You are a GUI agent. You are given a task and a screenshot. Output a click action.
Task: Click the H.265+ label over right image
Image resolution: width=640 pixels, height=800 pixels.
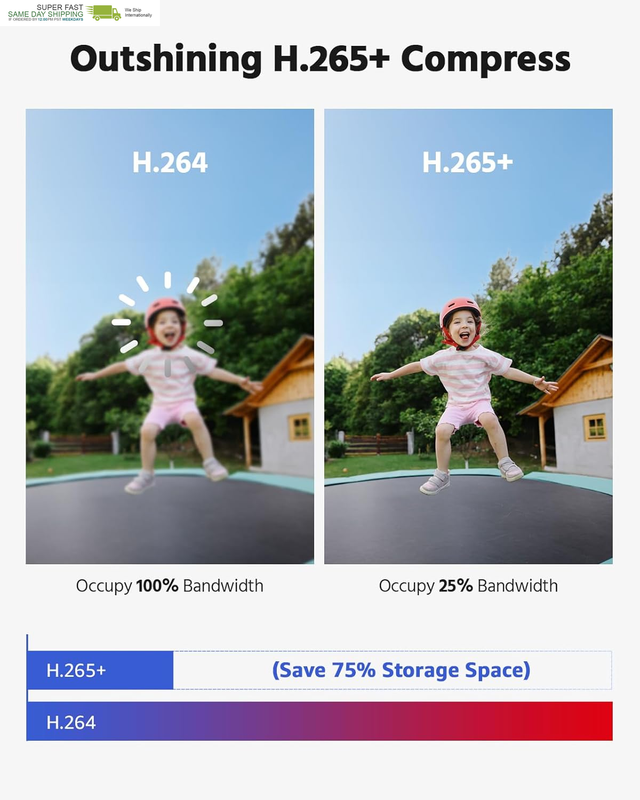(x=467, y=162)
